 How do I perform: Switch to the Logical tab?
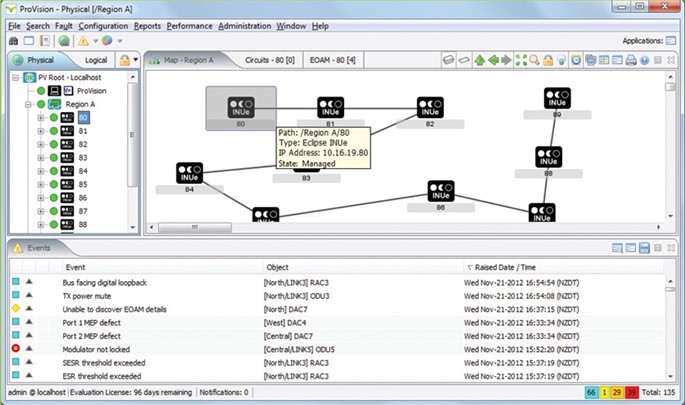coord(96,60)
